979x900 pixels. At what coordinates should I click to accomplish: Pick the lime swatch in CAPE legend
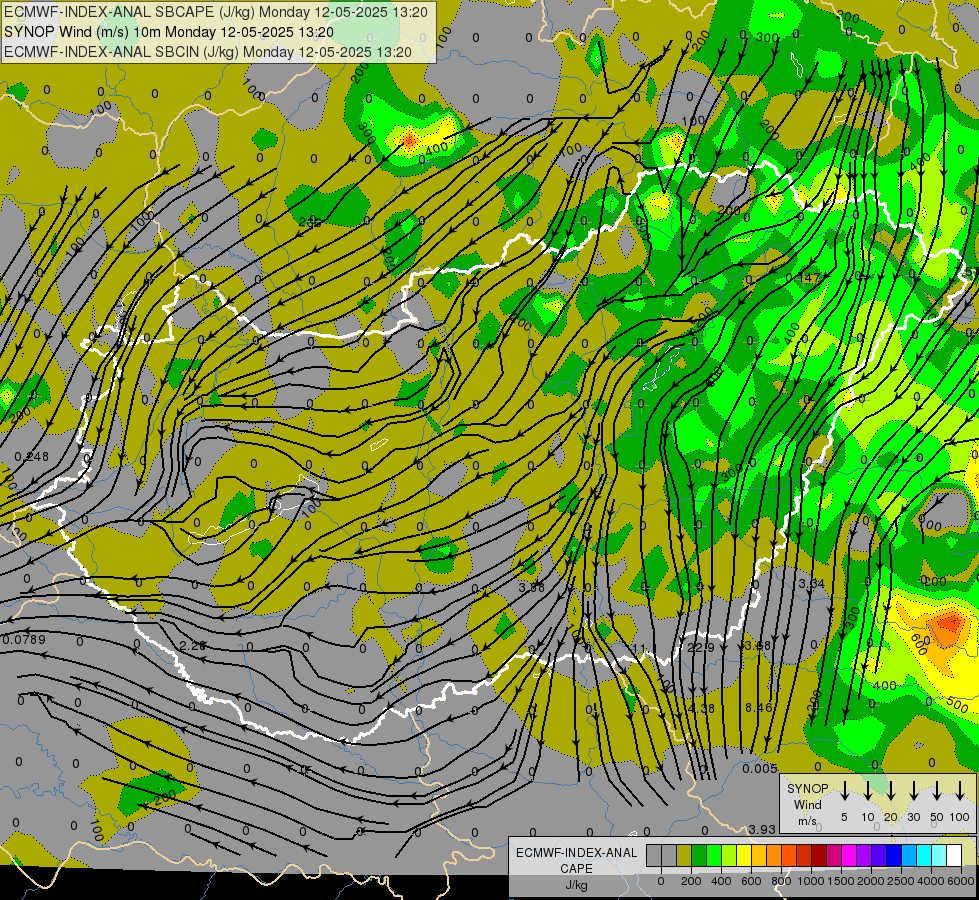[729, 855]
